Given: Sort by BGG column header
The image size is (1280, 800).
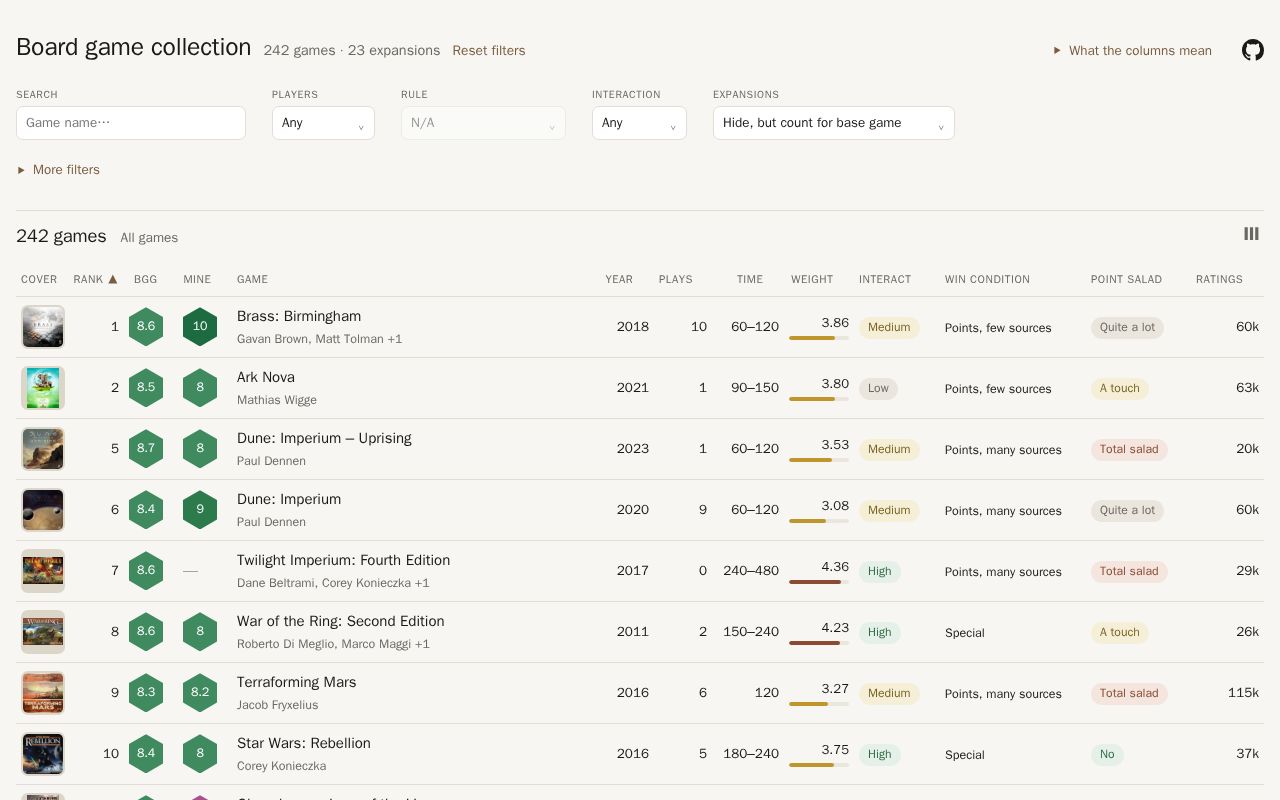Looking at the screenshot, I should [x=146, y=279].
